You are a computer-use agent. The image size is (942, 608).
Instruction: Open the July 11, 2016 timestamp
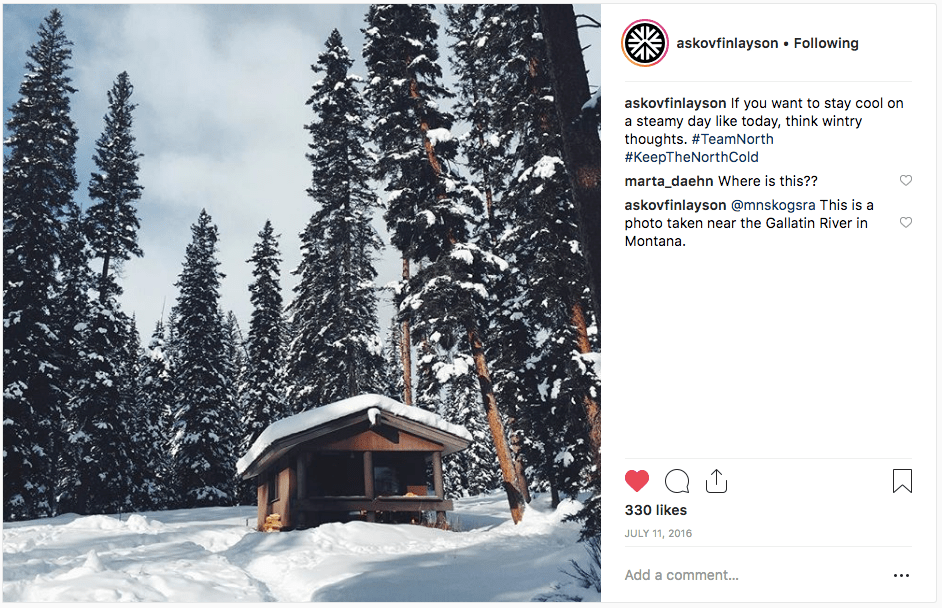coord(658,534)
